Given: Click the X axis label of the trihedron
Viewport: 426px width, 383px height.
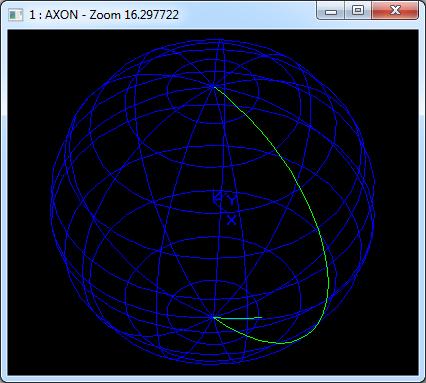Looking at the screenshot, I should coord(231,220).
